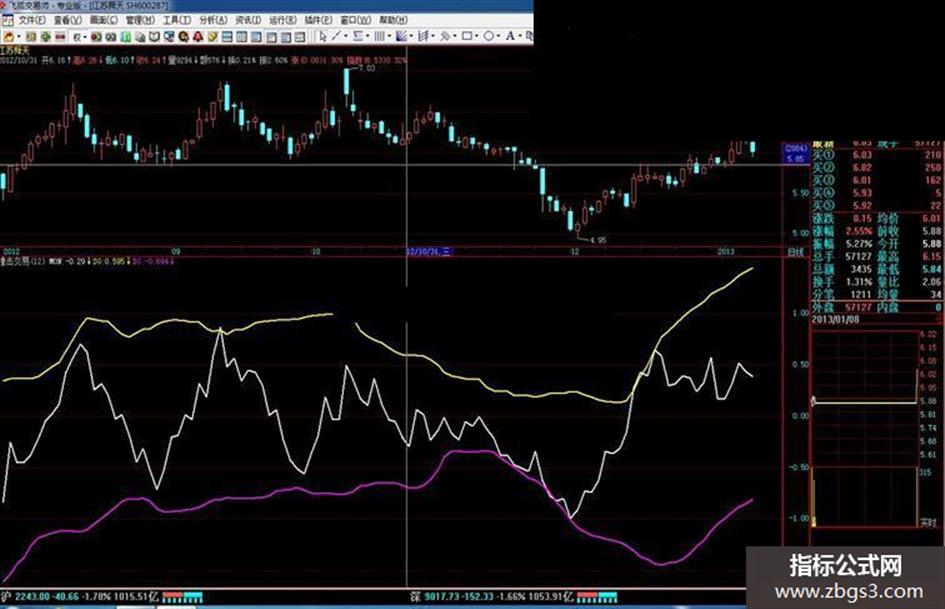
Task: Click the 4.95 low price label
Action: click(598, 240)
